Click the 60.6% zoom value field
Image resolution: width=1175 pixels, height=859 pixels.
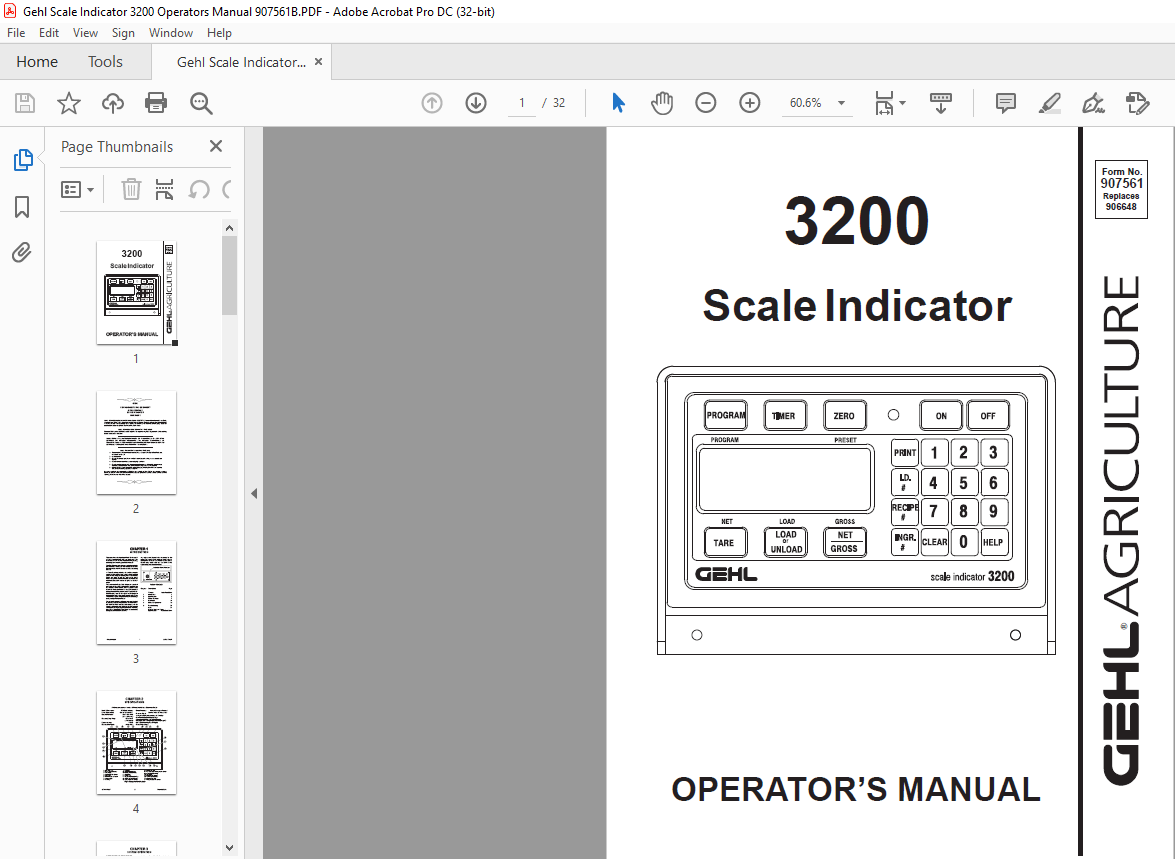tap(806, 103)
